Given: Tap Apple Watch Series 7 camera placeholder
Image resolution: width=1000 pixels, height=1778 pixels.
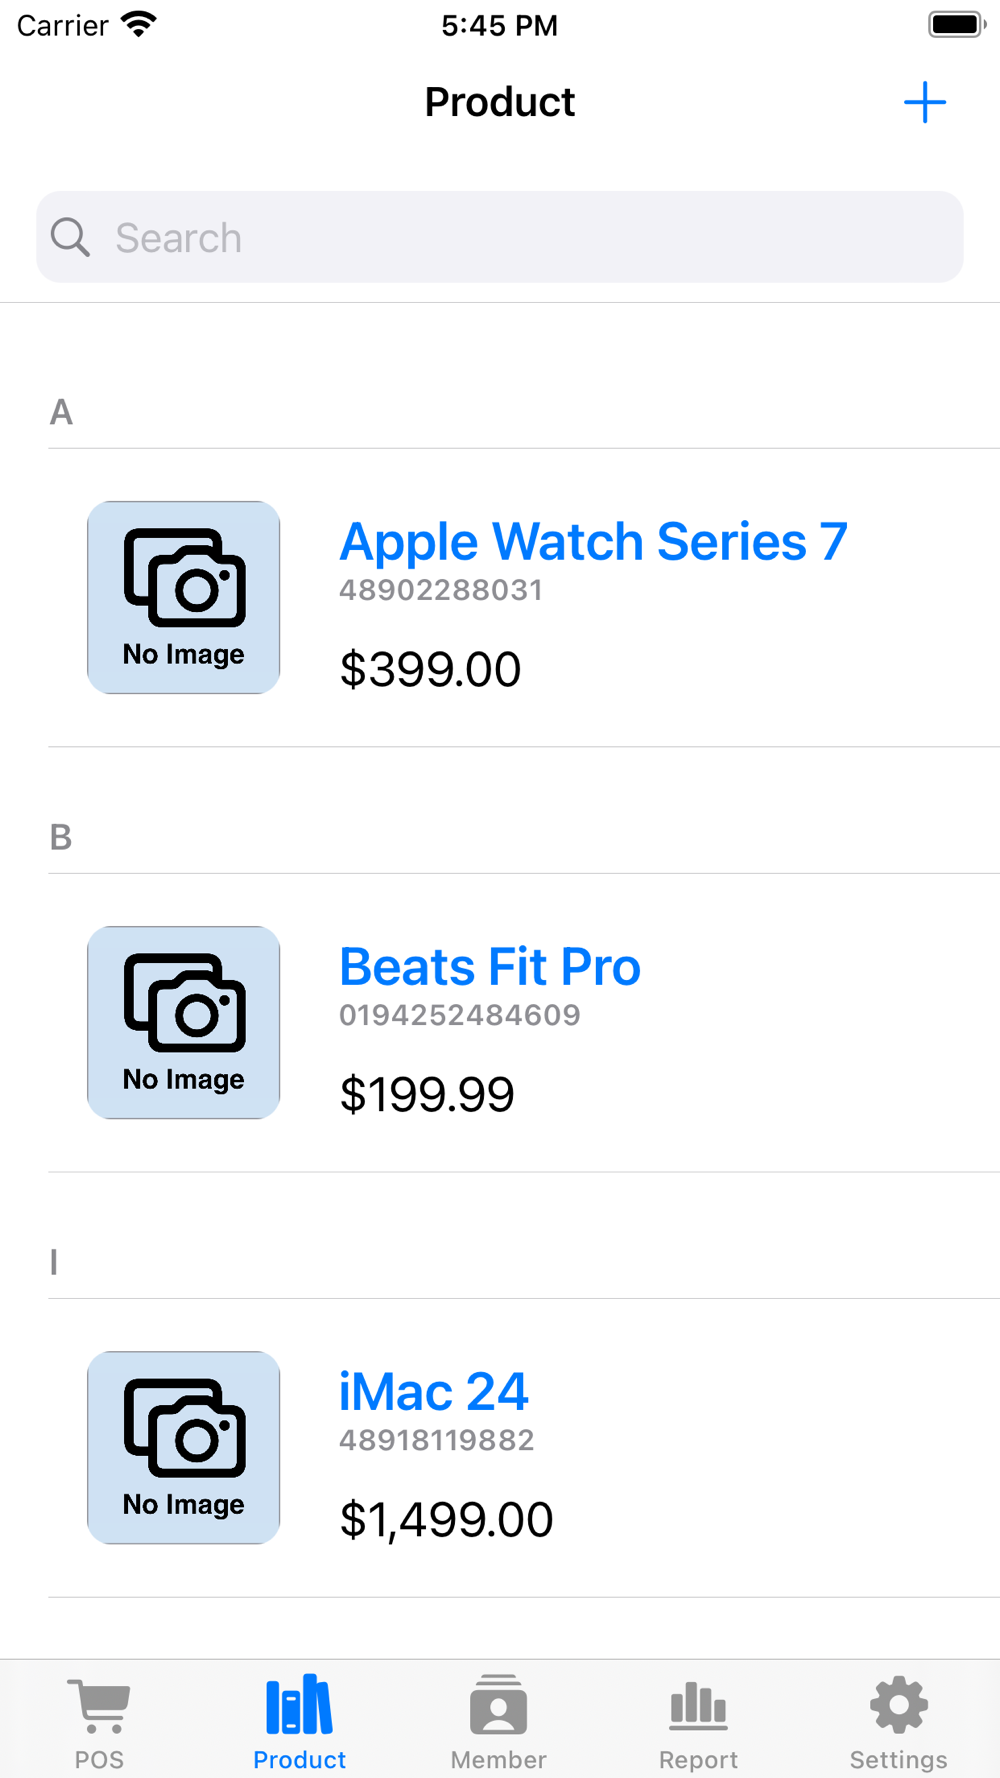Looking at the screenshot, I should [x=184, y=597].
